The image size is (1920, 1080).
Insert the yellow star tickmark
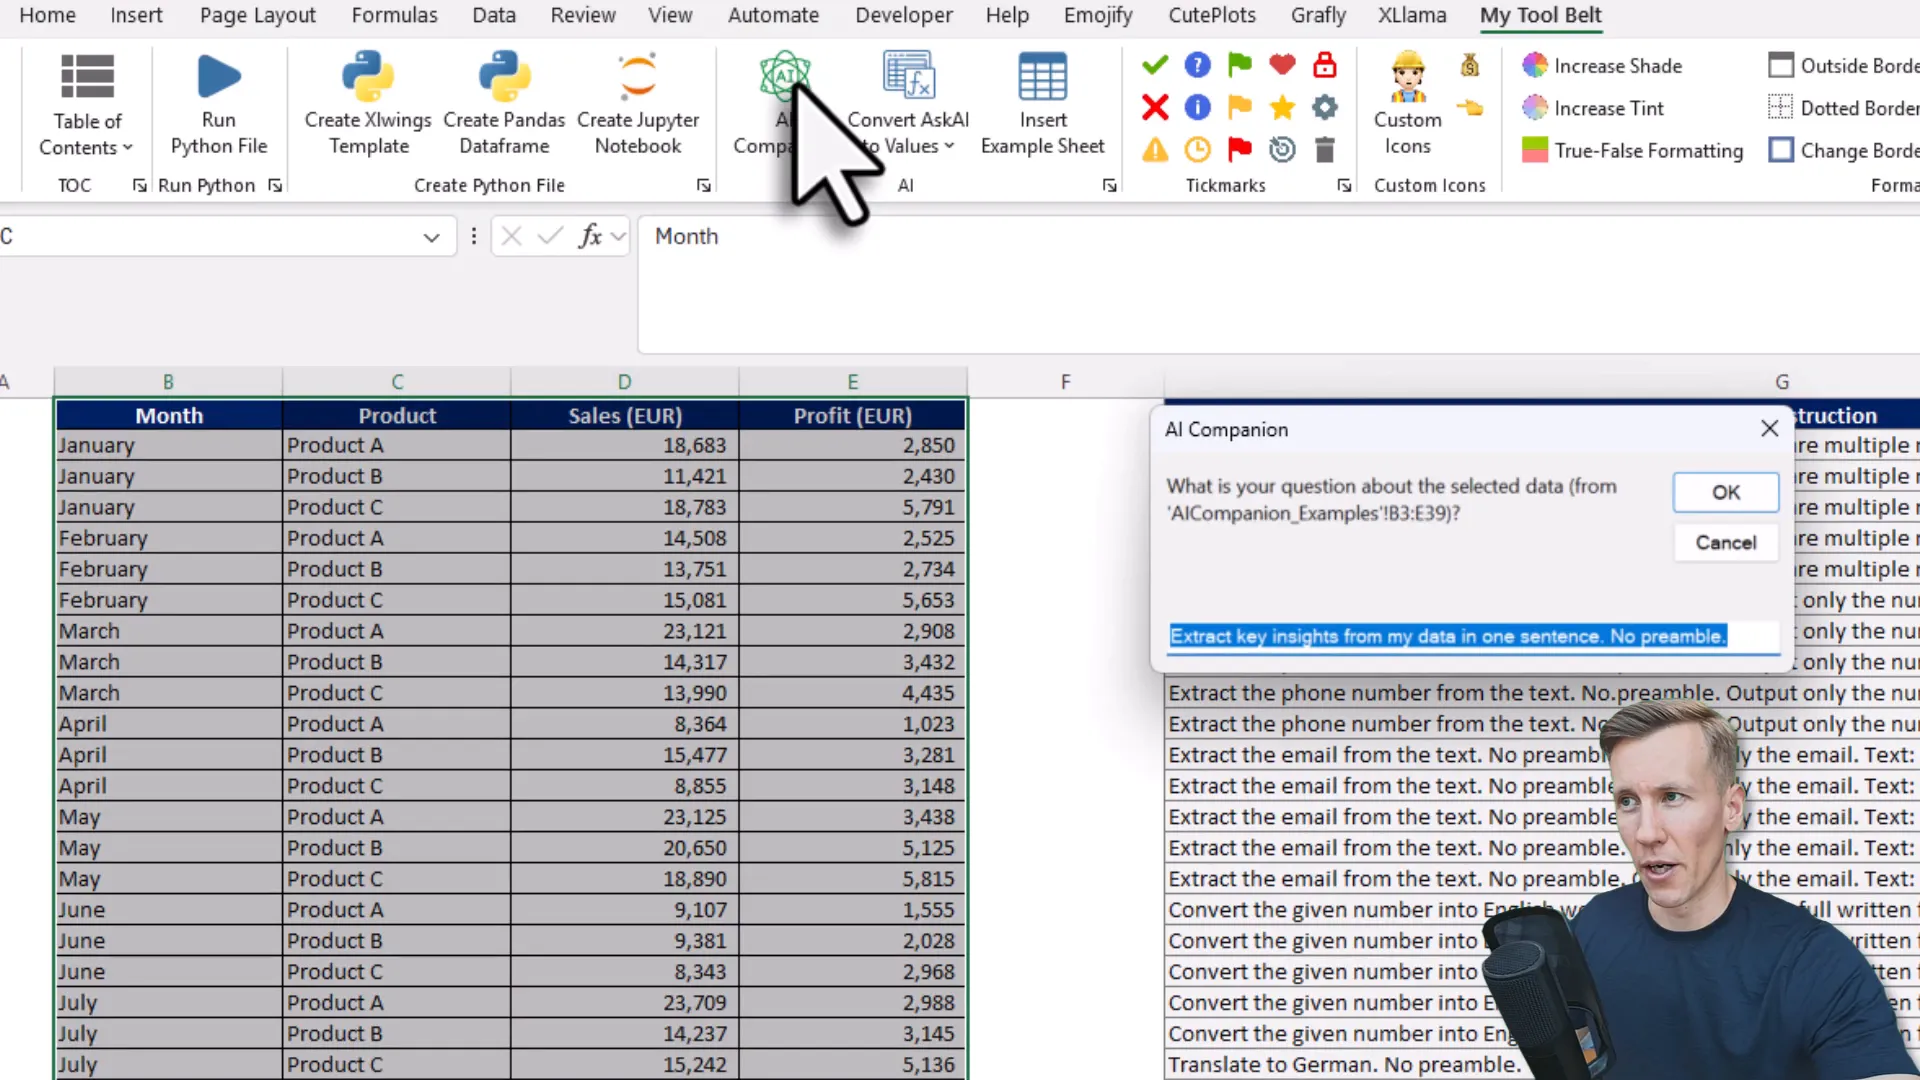(1282, 107)
